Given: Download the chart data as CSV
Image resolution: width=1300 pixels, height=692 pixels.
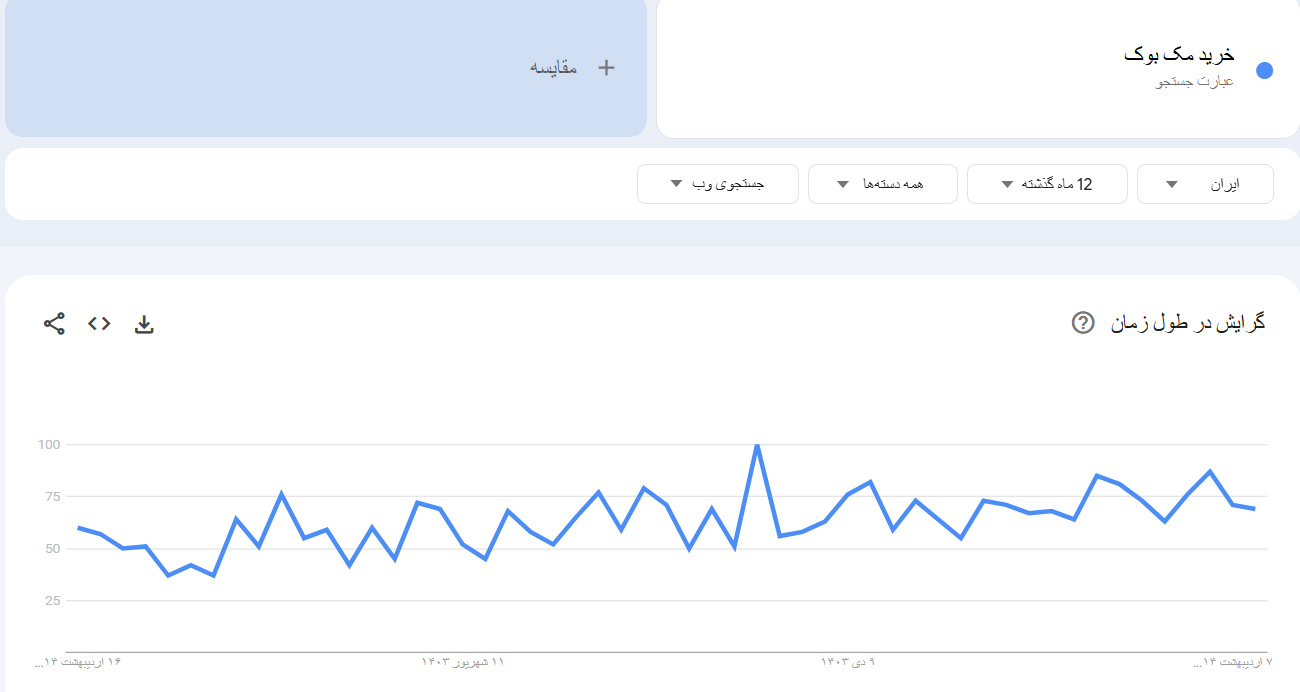Looking at the screenshot, I should tap(144, 324).
